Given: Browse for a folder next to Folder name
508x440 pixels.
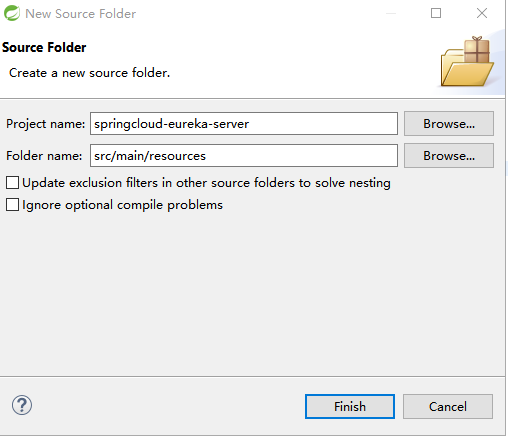Looking at the screenshot, I should point(449,156).
